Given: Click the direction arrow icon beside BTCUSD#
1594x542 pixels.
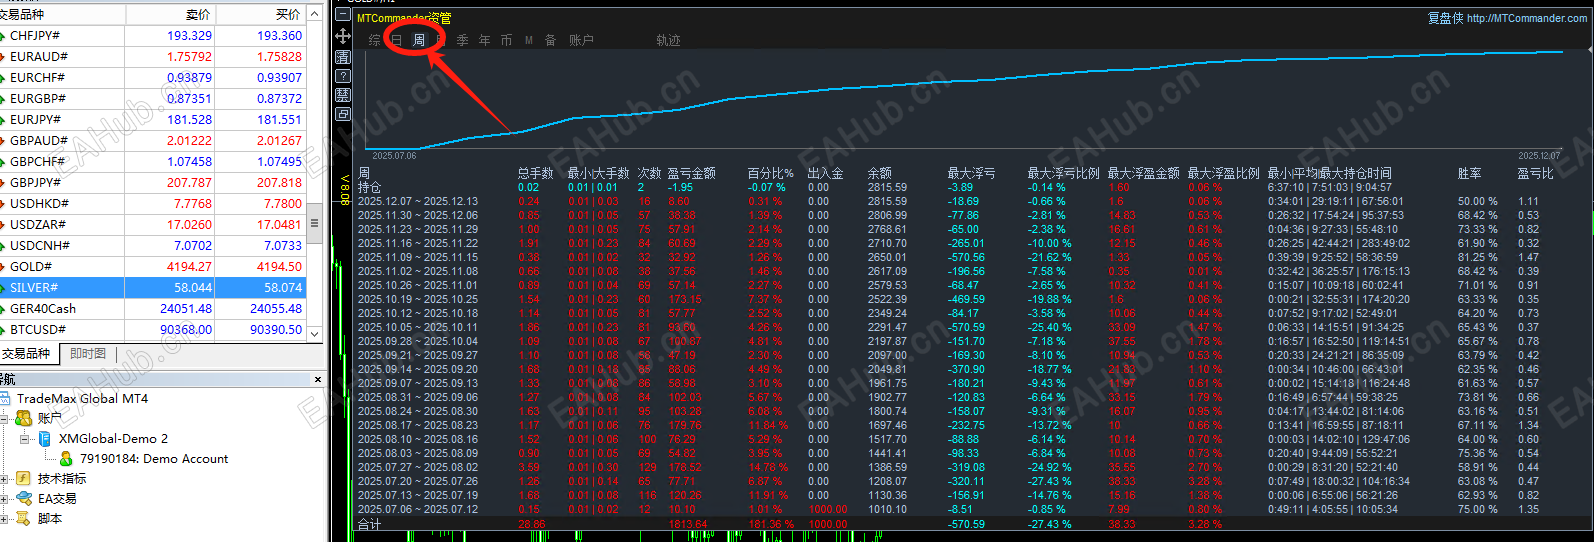Looking at the screenshot, I should click(x=2, y=329).
